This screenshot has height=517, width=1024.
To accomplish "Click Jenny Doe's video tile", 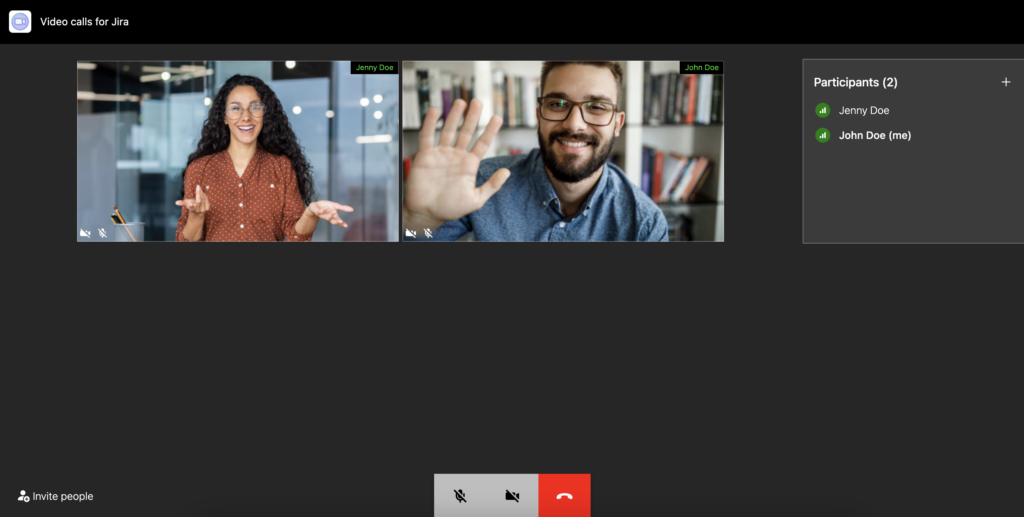I will point(238,151).
